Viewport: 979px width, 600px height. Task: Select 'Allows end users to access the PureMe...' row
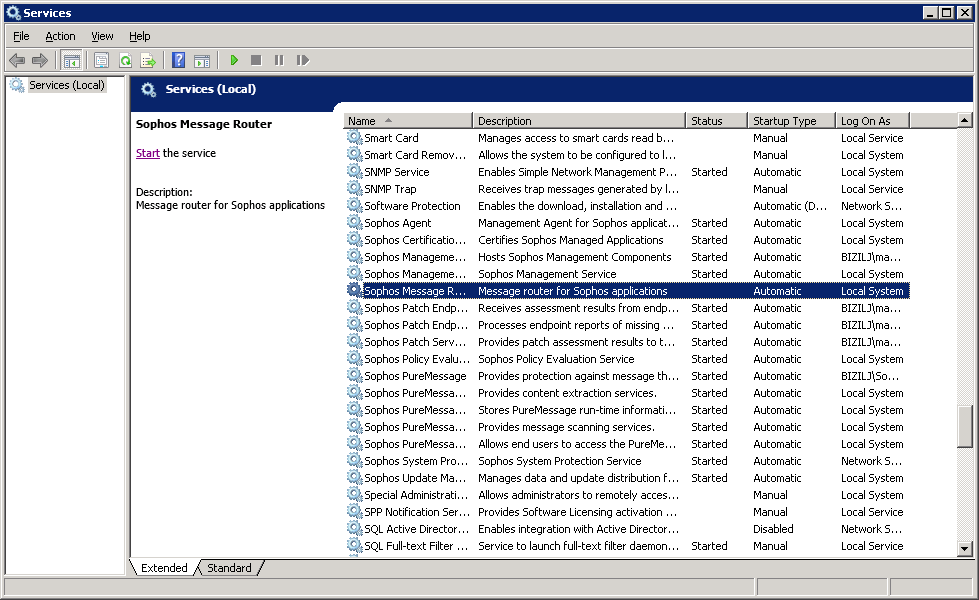pyautogui.click(x=627, y=443)
